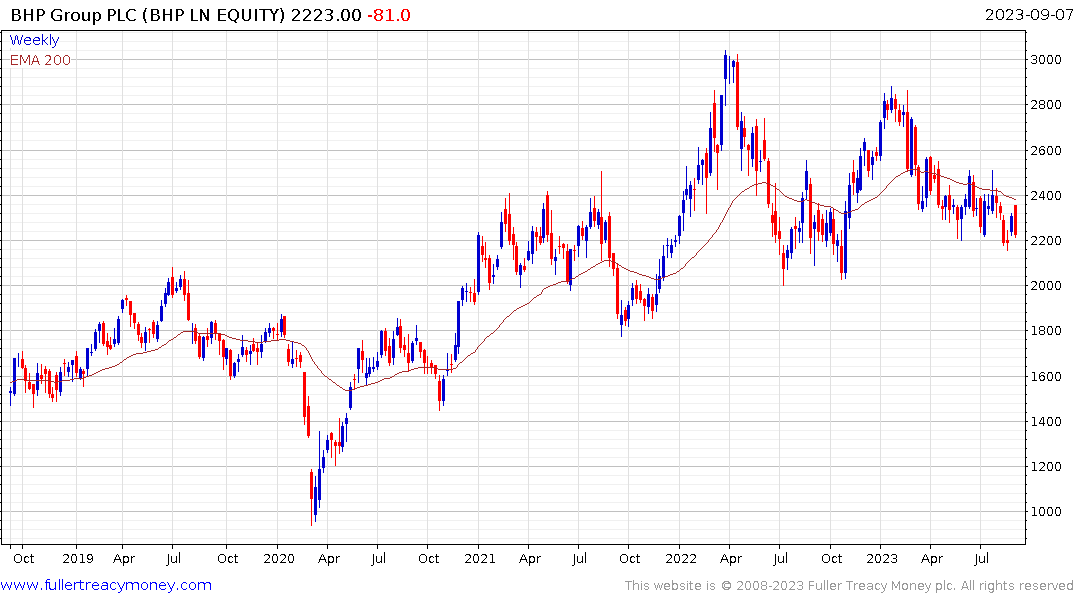Select the 1600 price axis label
Screen dimensions: 1075x600
coord(1046,376)
